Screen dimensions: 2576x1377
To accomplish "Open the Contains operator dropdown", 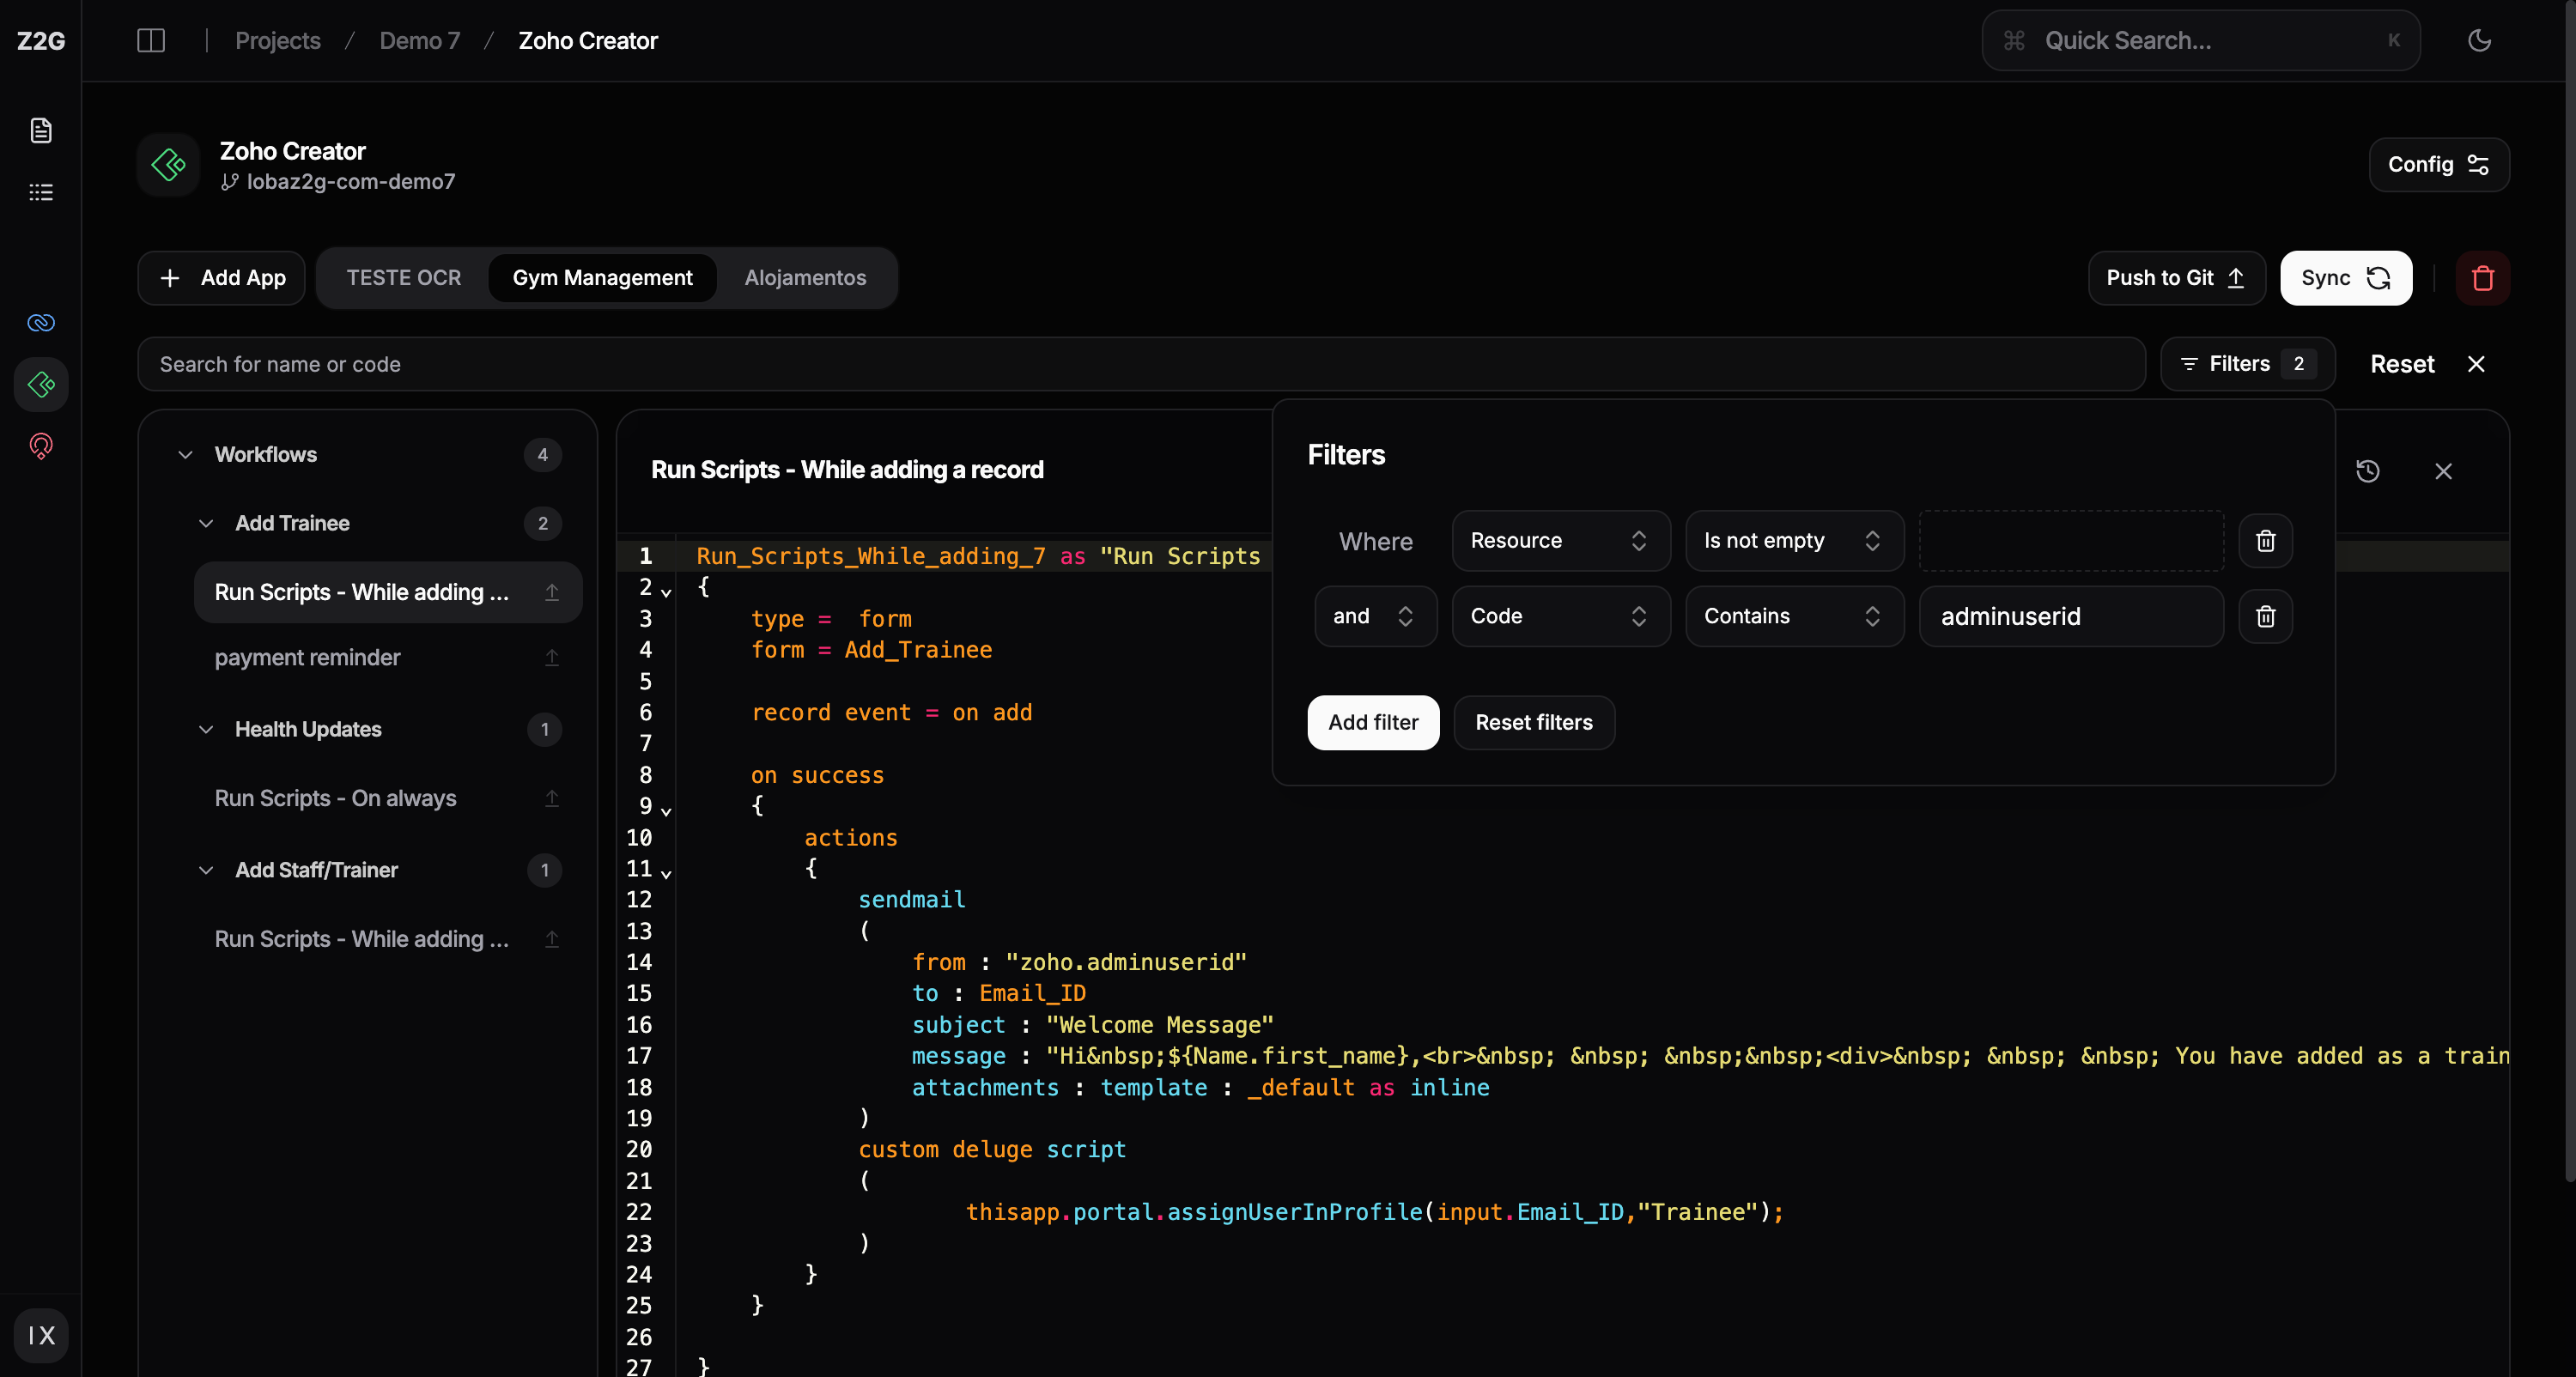I will [1794, 616].
